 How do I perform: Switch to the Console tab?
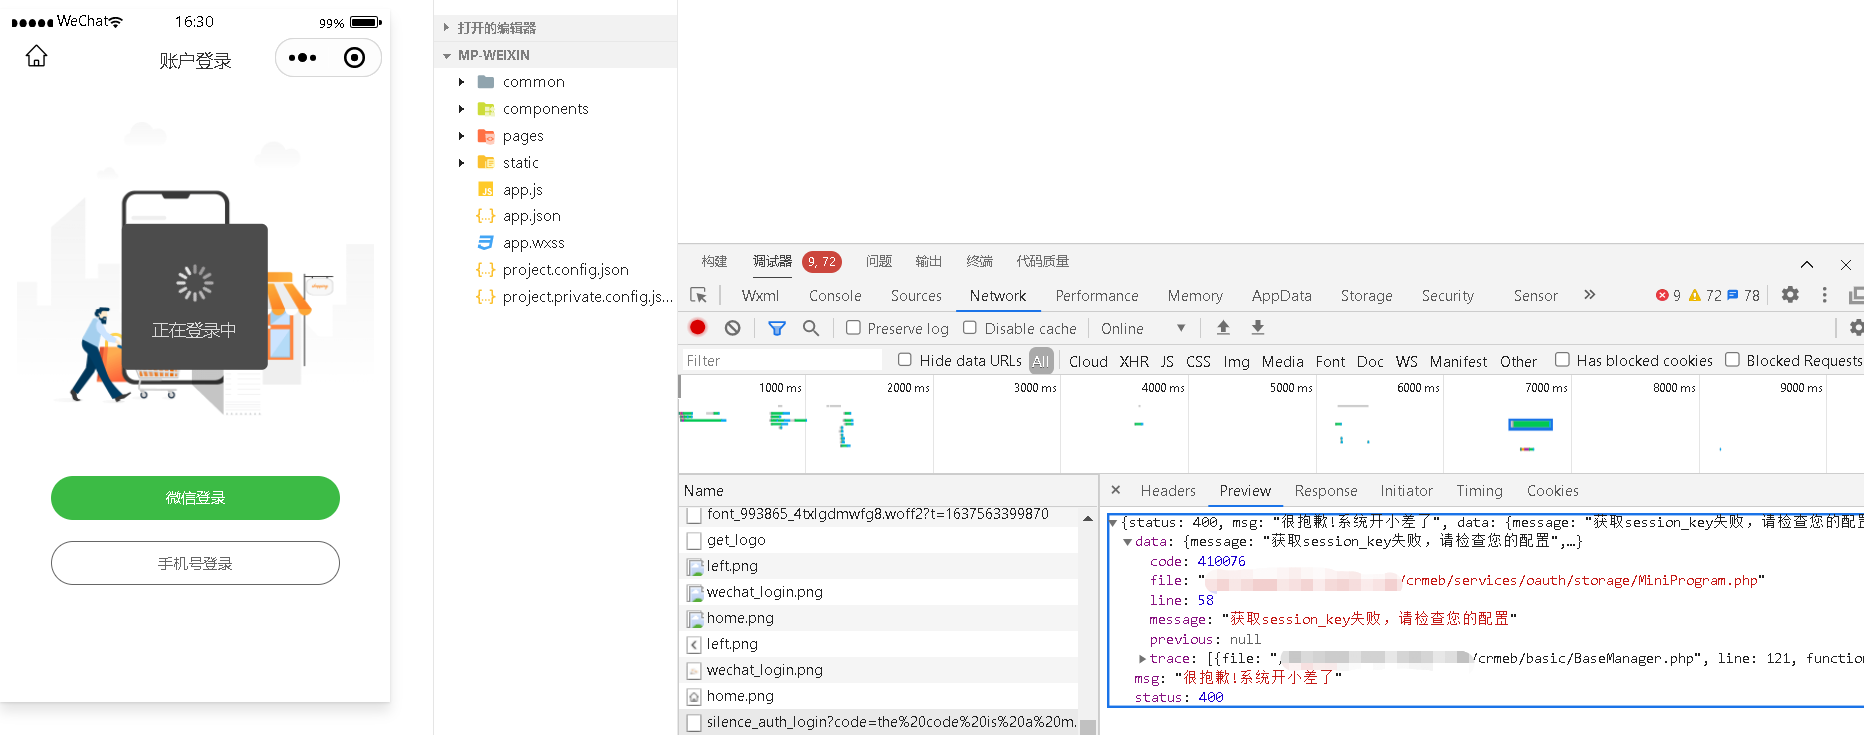[x=835, y=296]
